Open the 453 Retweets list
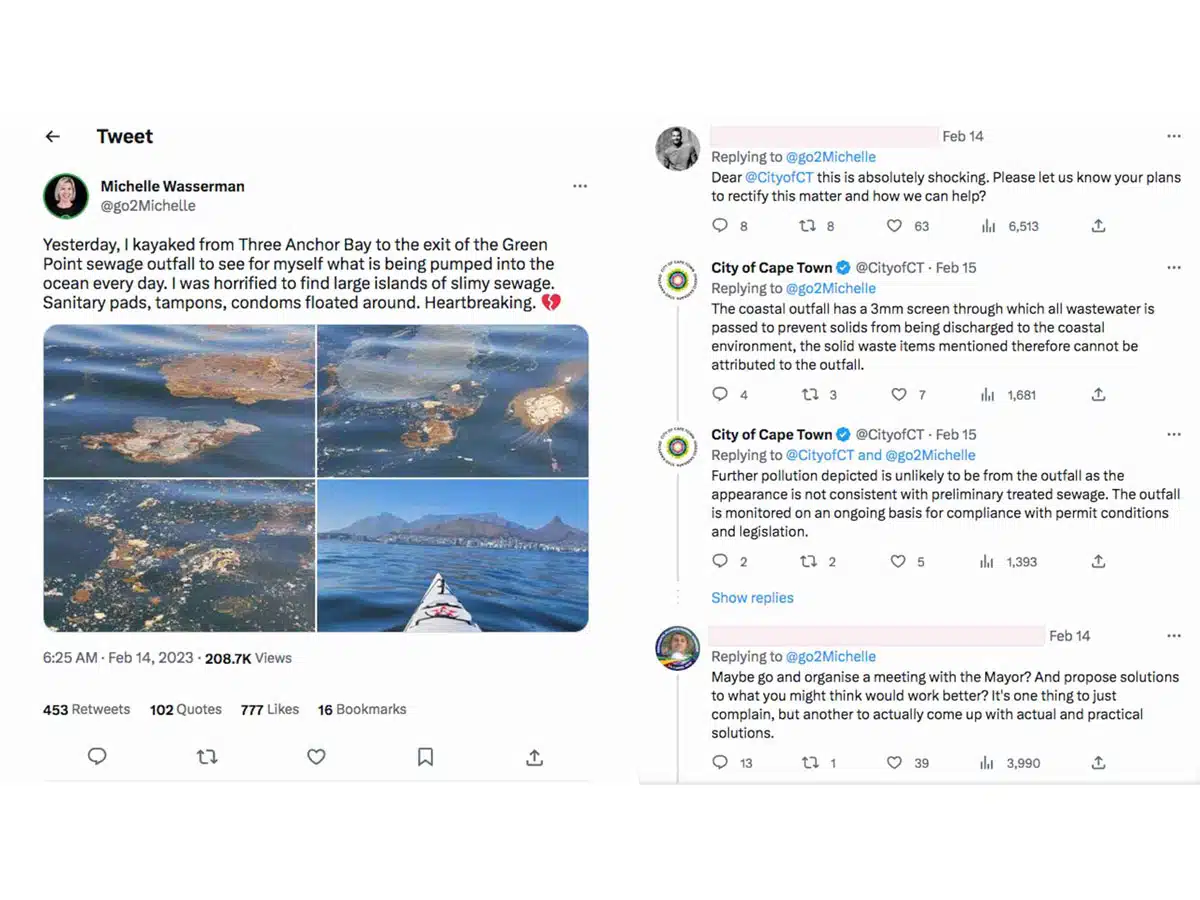1200x900 pixels. 86,709
